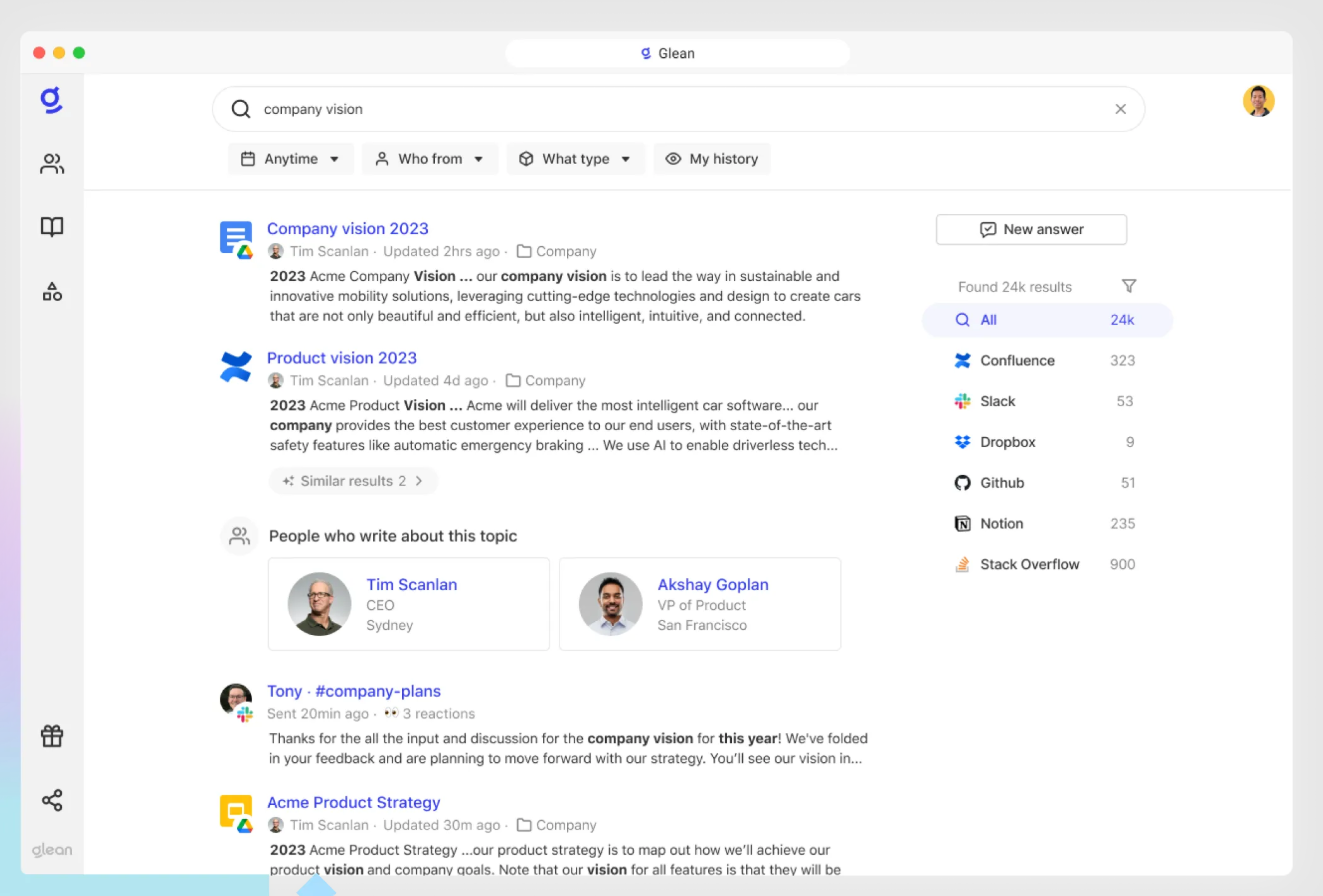
Task: Filter results by Stack Overflow
Action: coord(1047,564)
